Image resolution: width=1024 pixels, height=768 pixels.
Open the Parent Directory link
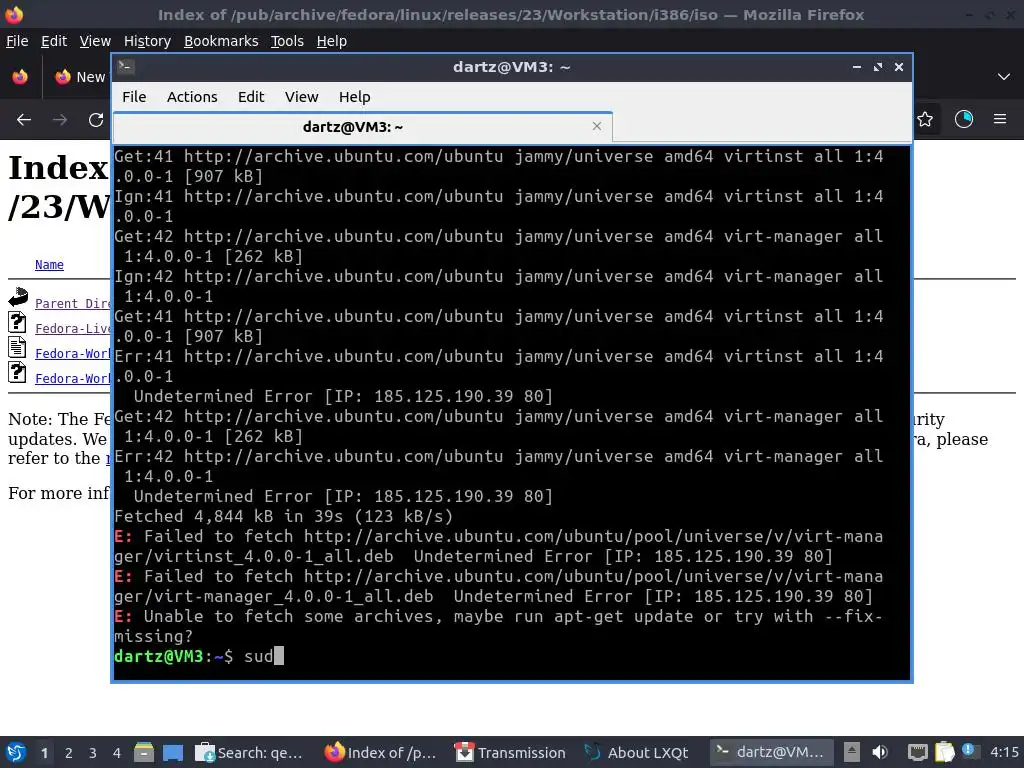(72, 303)
